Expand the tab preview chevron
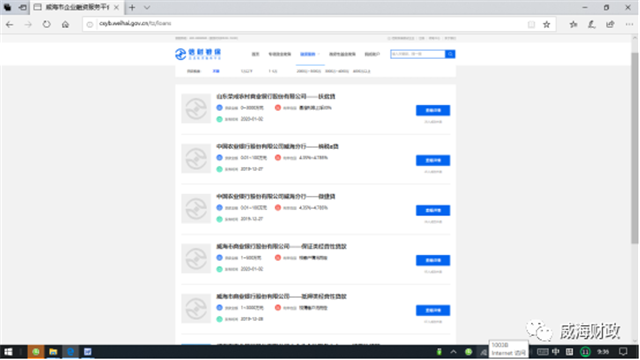 [x=147, y=7]
